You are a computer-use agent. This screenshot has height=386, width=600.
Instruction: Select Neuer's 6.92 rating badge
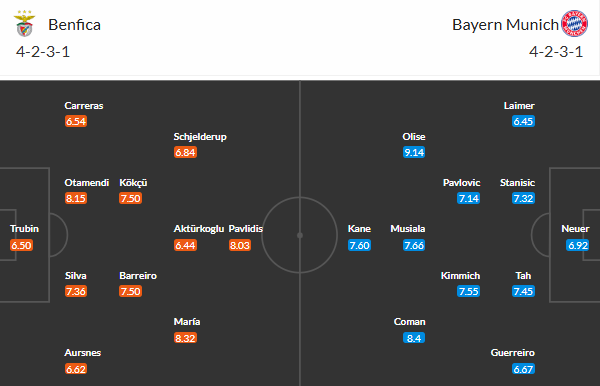tap(577, 245)
